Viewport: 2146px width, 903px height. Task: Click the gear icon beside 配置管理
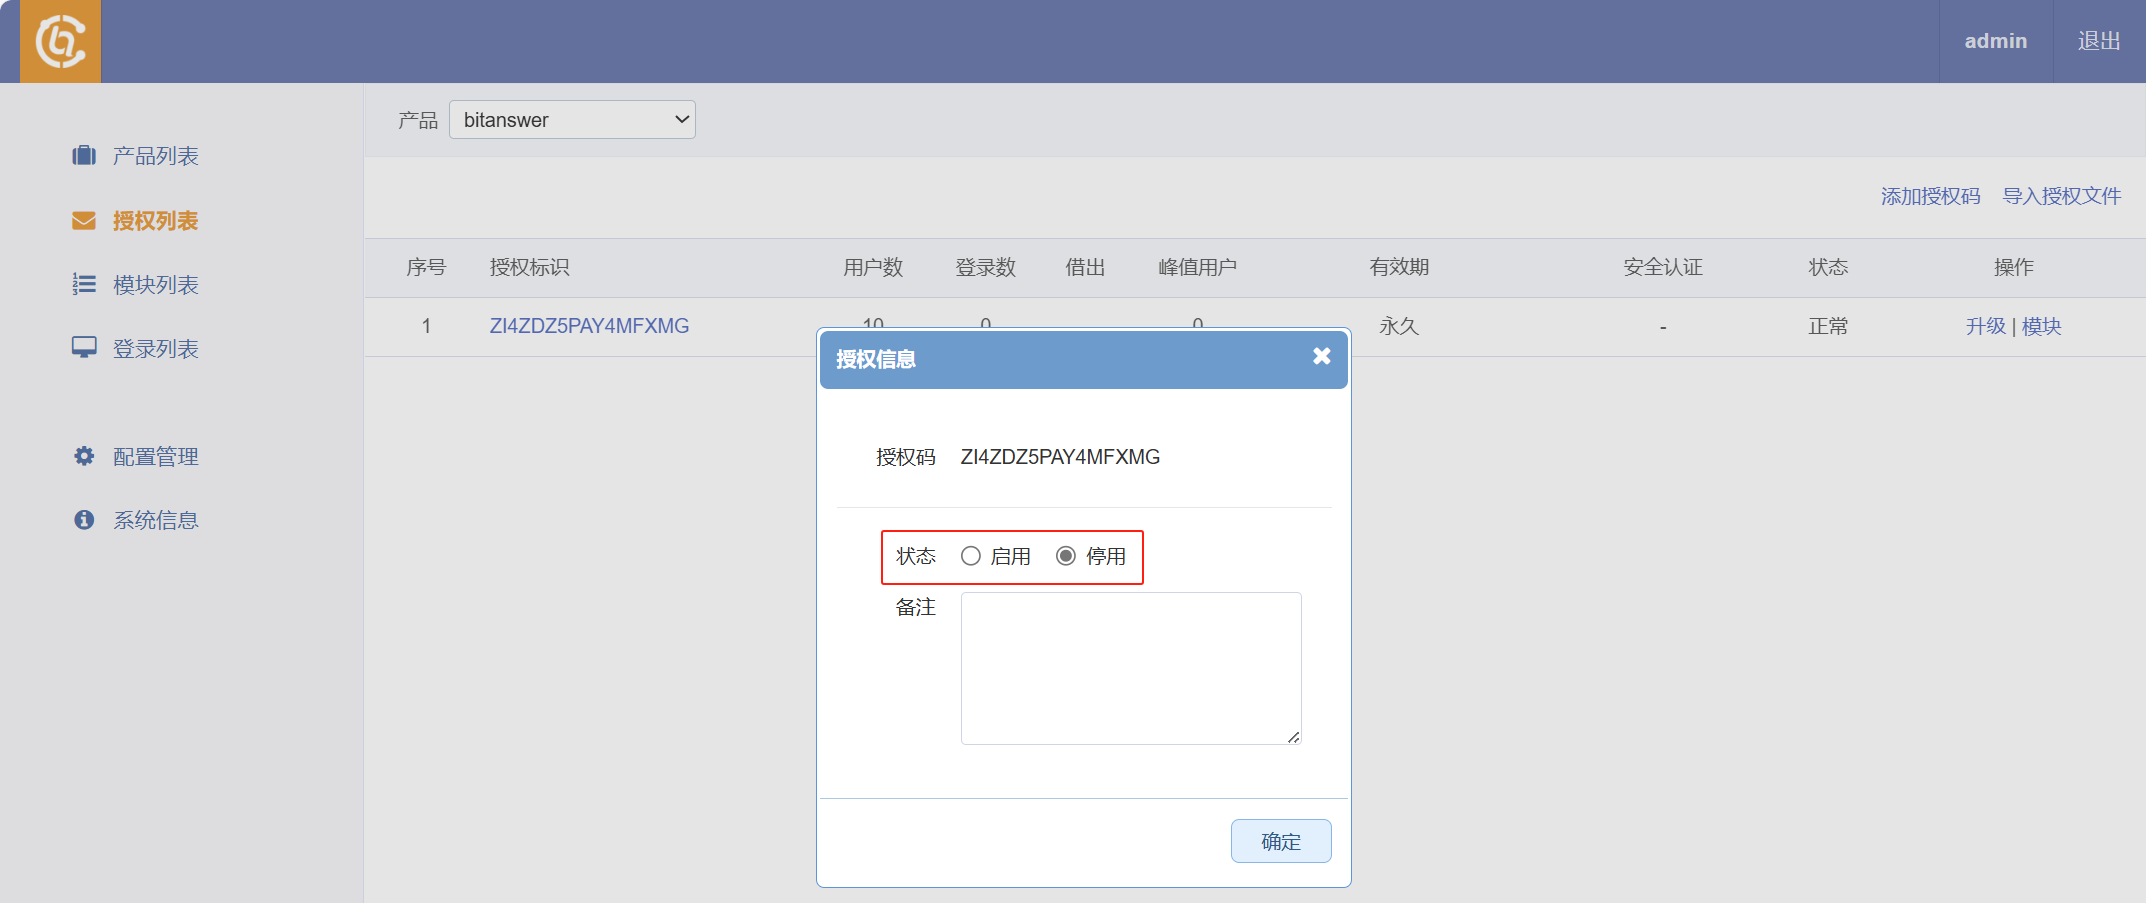click(x=84, y=456)
